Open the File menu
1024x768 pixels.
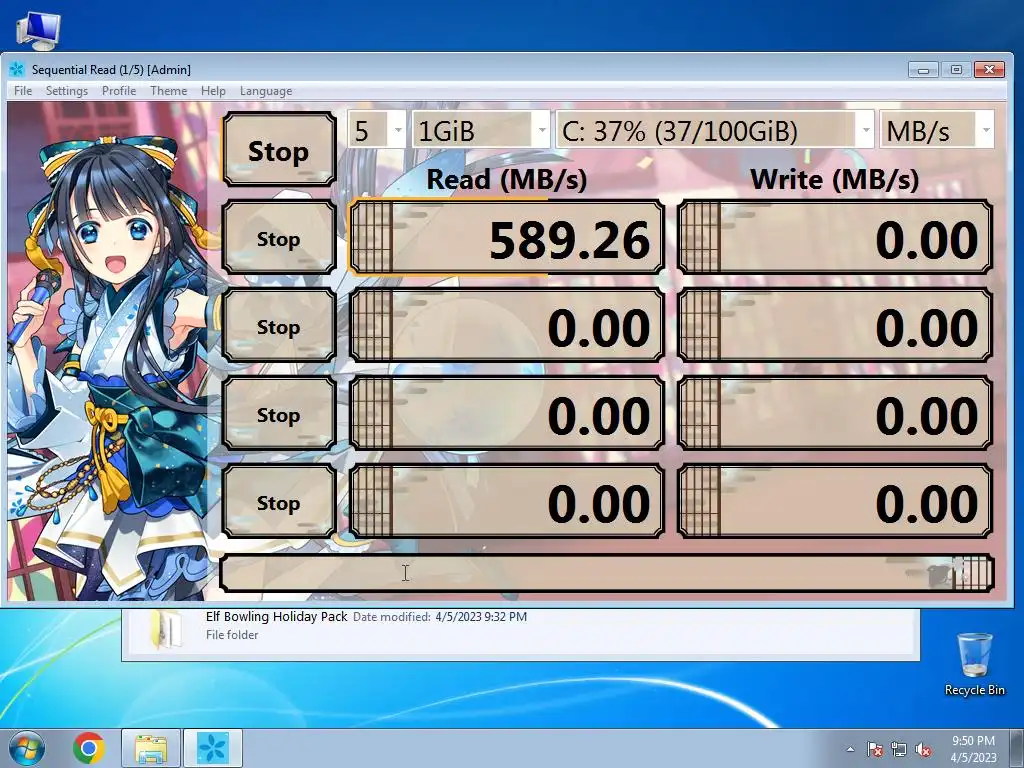(23, 91)
